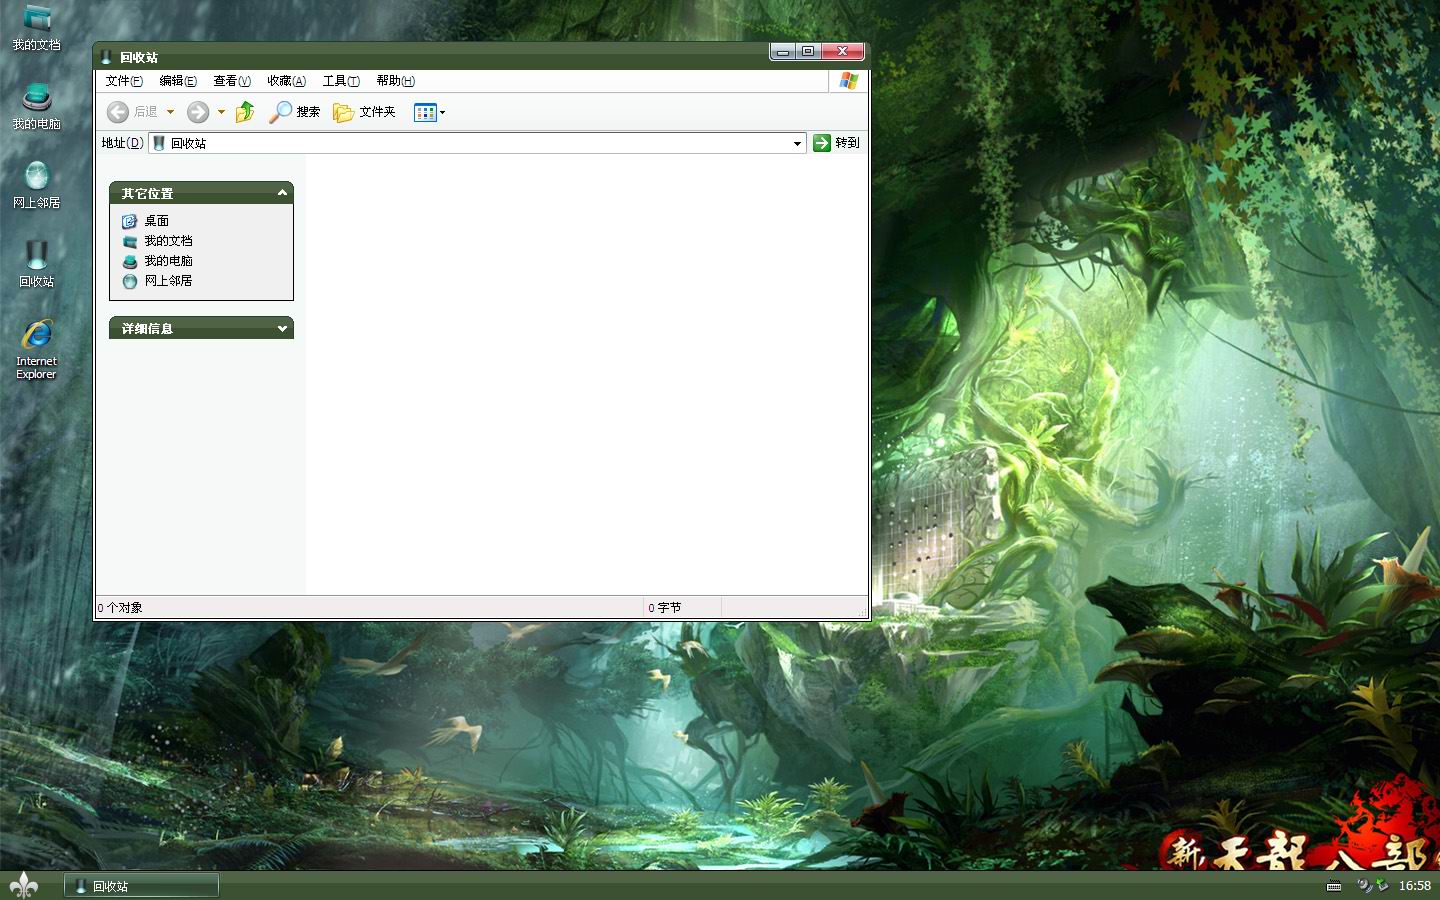Click the Recycle Bin icon in address bar
The width and height of the screenshot is (1440, 900).
coord(159,143)
